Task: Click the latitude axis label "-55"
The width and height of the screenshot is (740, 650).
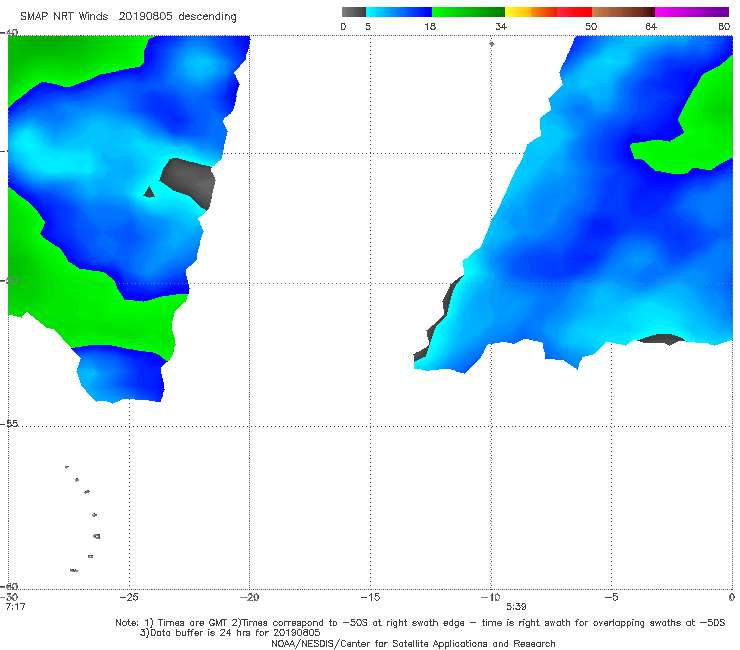Action: [x=9, y=423]
